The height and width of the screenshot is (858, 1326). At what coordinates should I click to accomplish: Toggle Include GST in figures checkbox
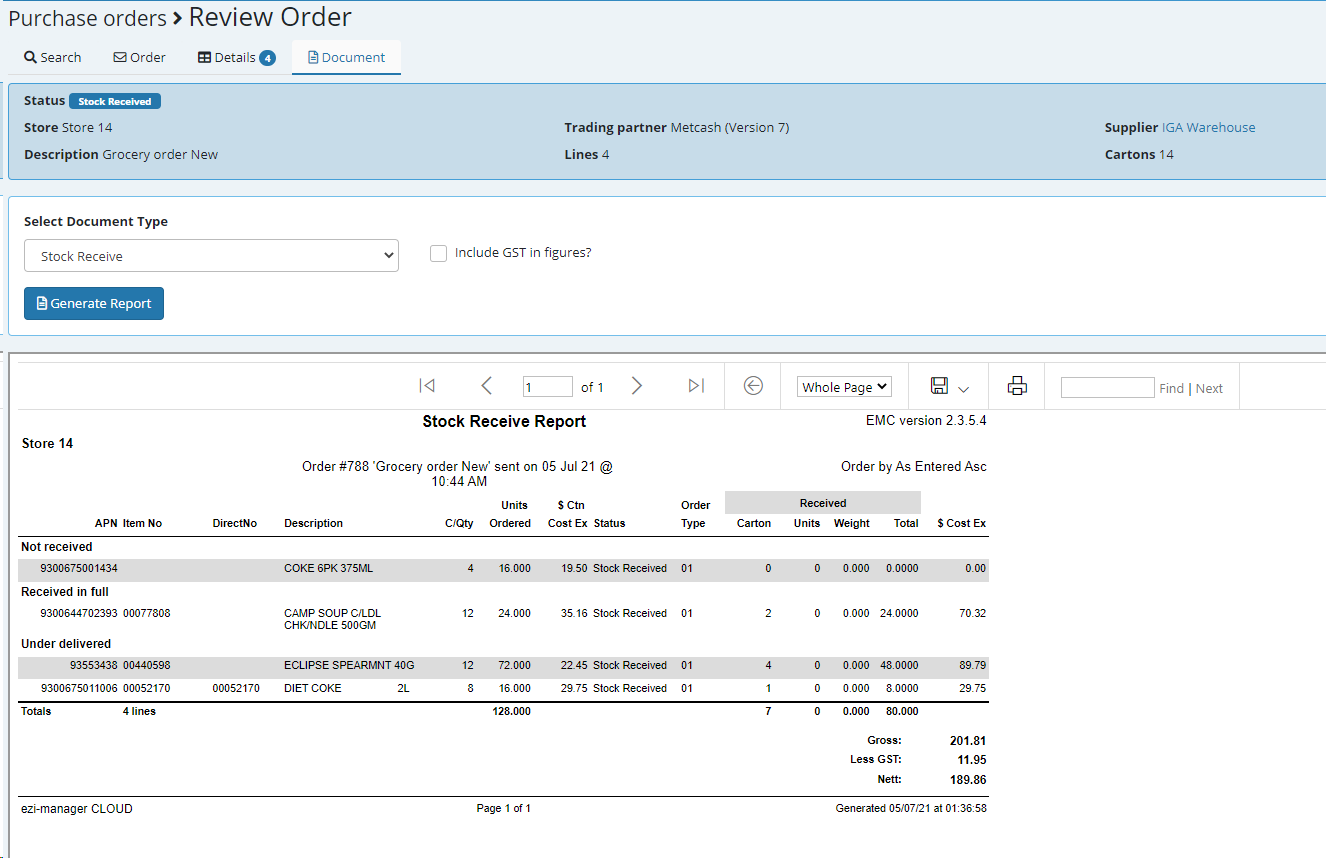tap(438, 253)
